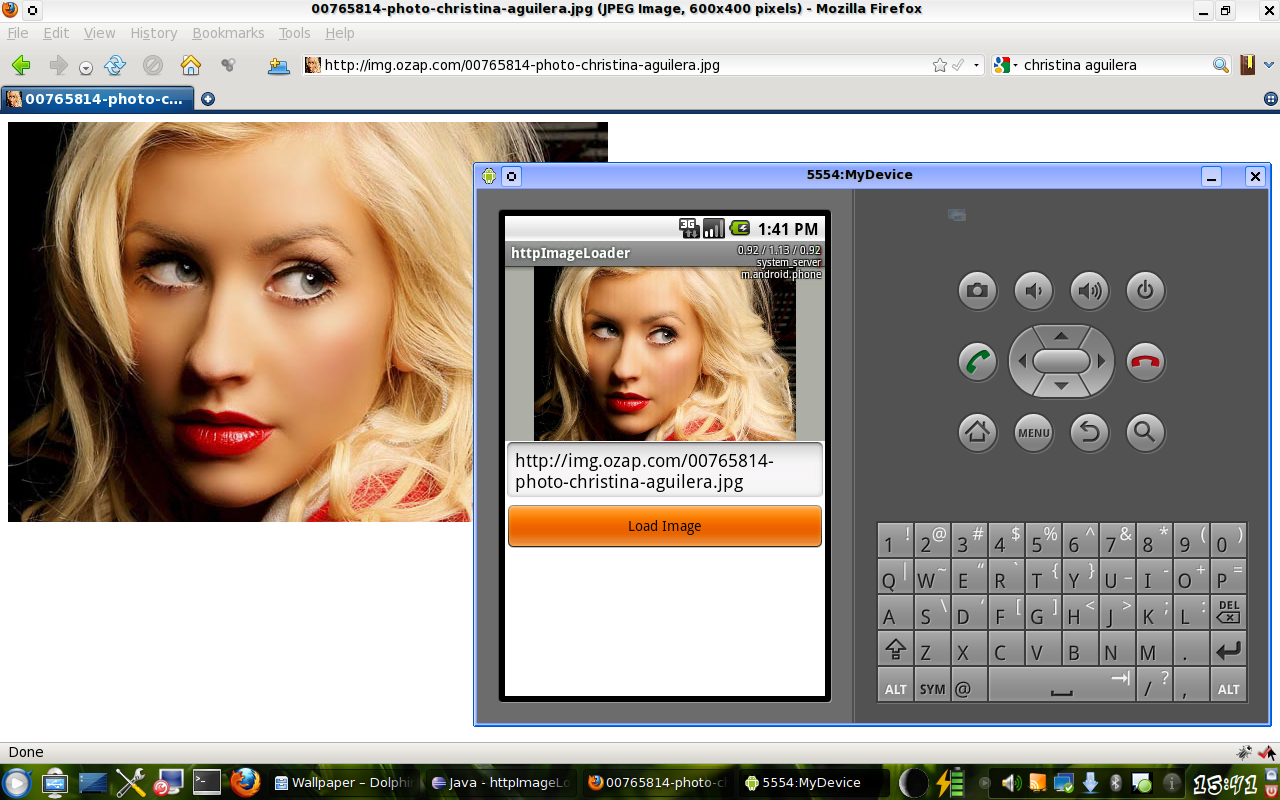The width and height of the screenshot is (1280, 800).
Task: Click the emulator volume up button
Action: (x=1089, y=291)
